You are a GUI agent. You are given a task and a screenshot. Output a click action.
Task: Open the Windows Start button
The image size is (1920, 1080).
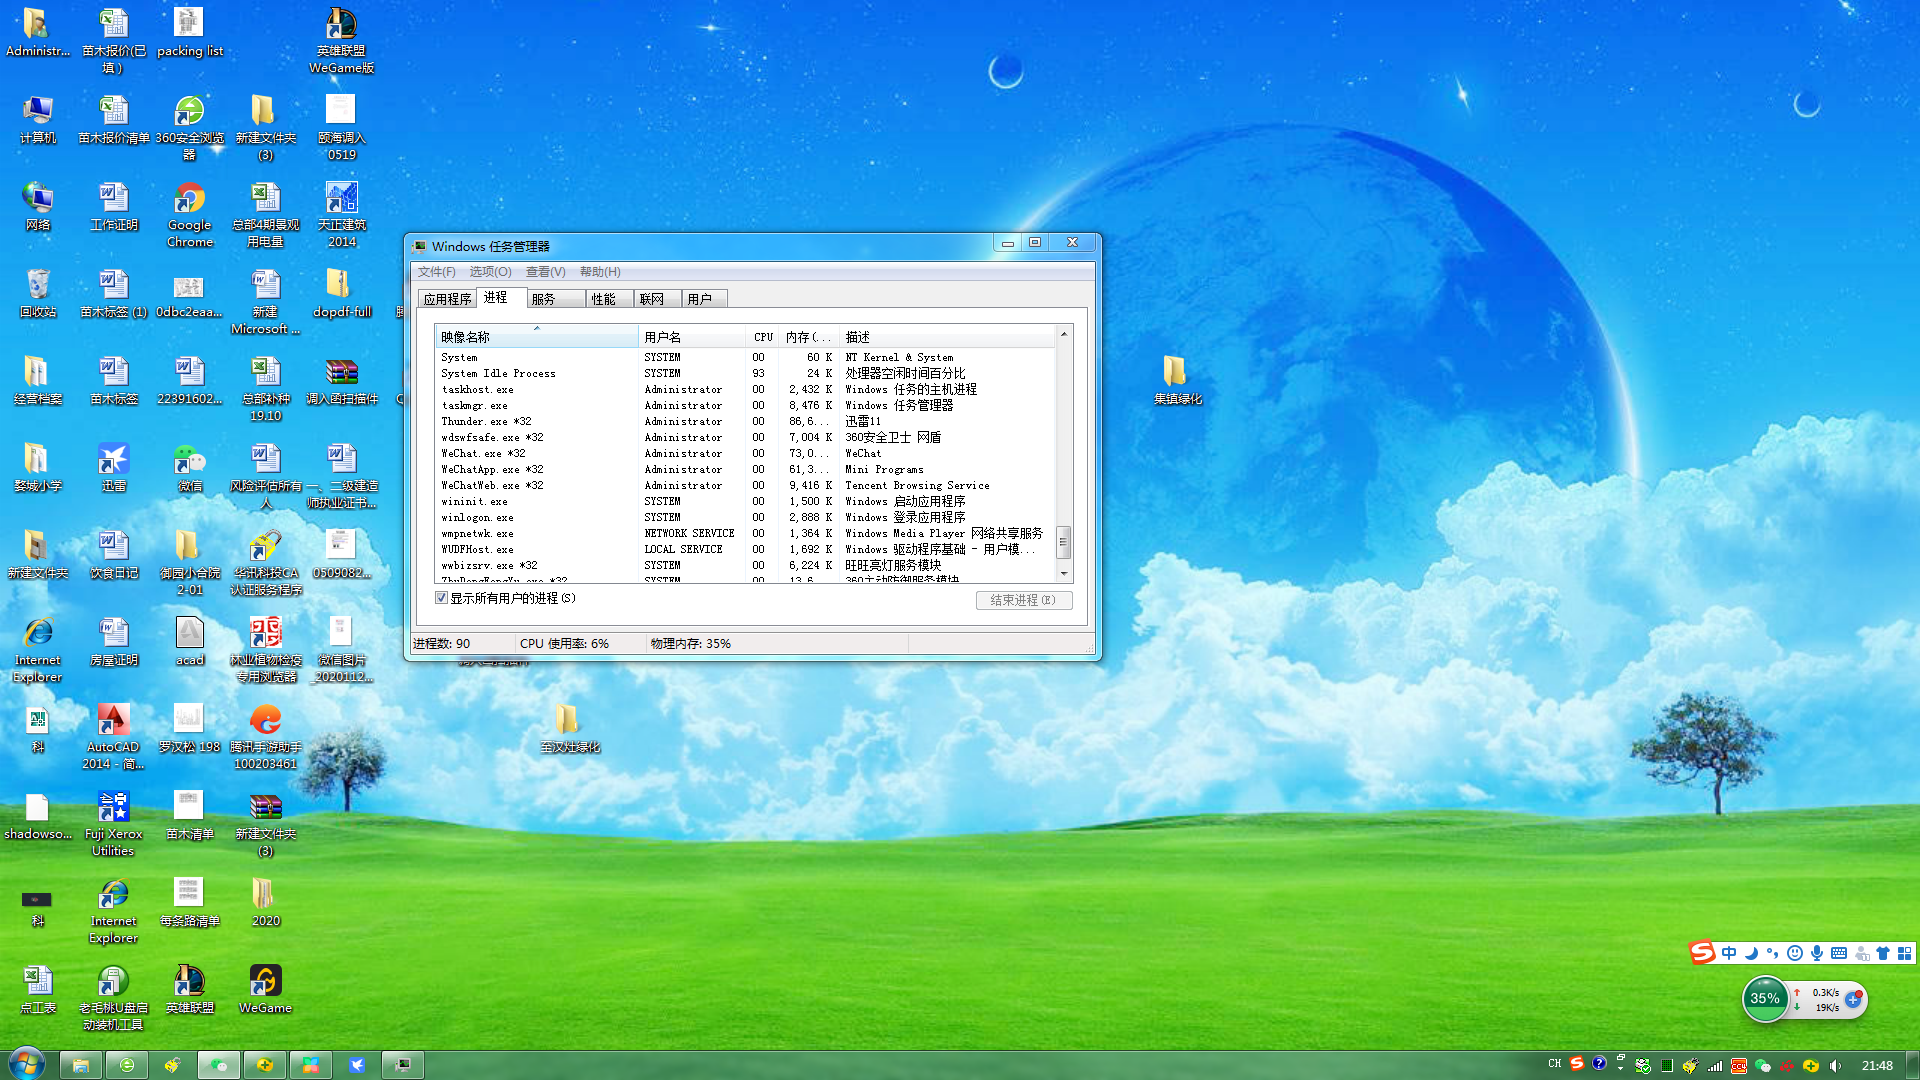pyautogui.click(x=26, y=1064)
